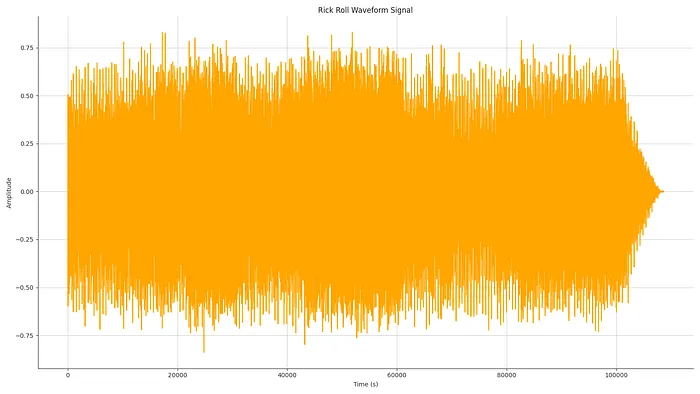
Task: Click the chart title 'Rick Roll Waveform Signal'
Action: 365,10
